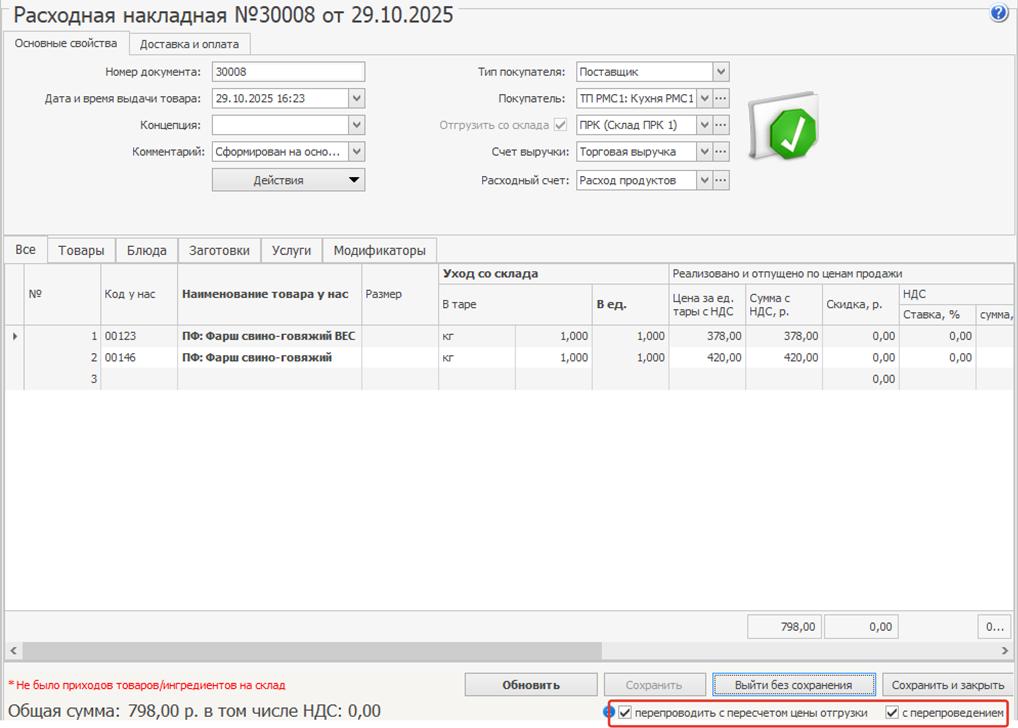Toggle перепроводить с пересчетом цены отгрузки checkbox
Image resolution: width=1018 pixels, height=728 pixels.
coord(625,713)
